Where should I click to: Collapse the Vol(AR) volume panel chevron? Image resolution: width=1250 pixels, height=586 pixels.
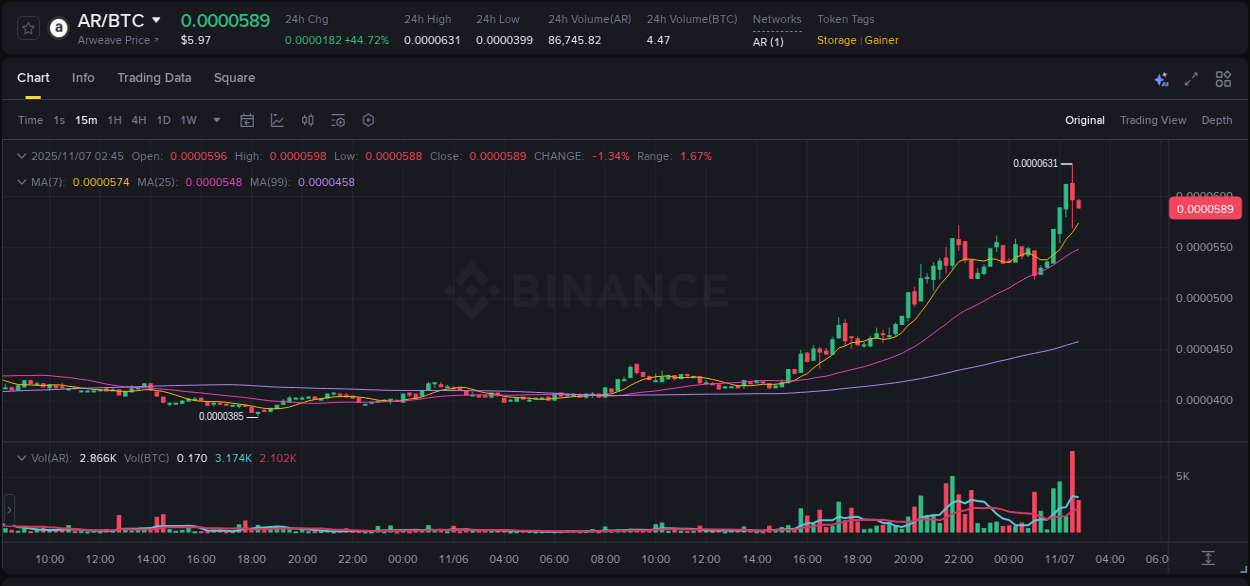coord(22,456)
